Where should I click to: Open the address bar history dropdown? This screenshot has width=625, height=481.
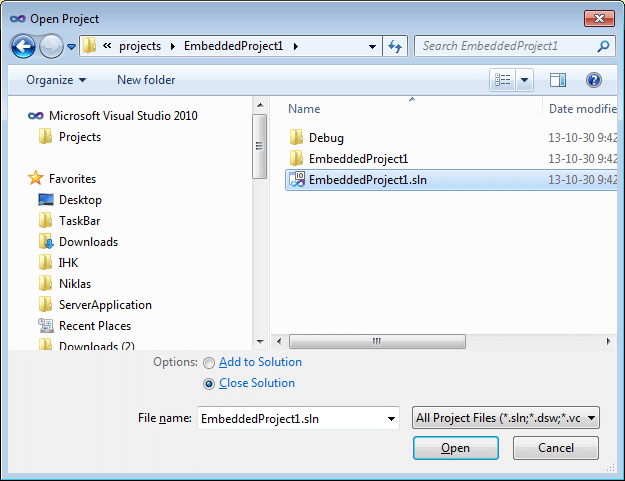pyautogui.click(x=372, y=47)
